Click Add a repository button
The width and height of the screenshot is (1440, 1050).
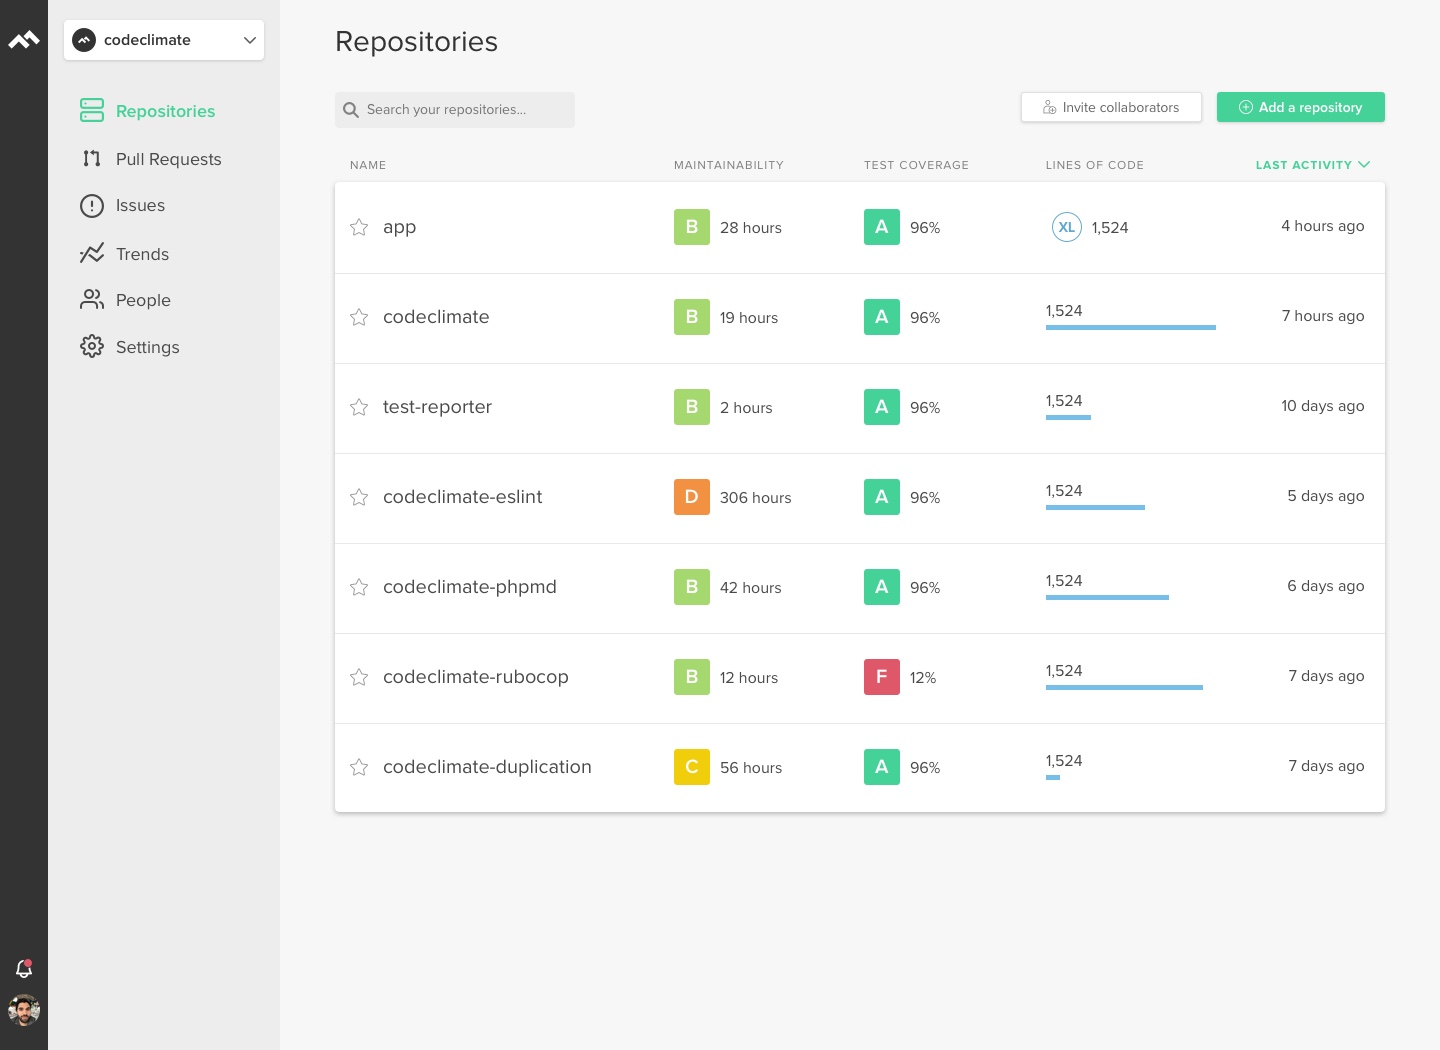pos(1300,107)
